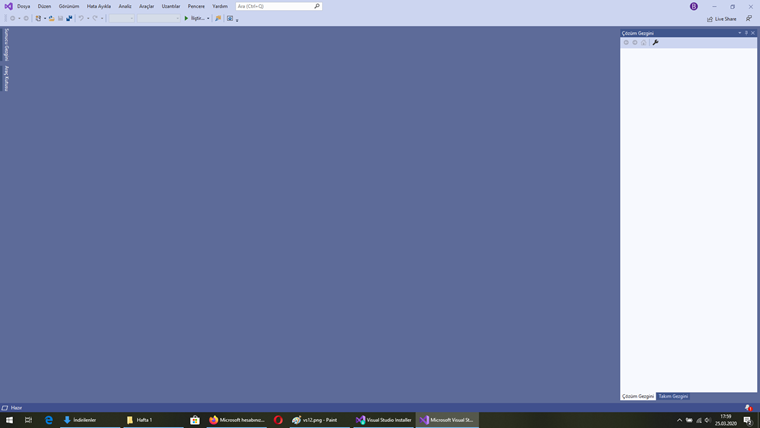Open the Araç Kutusu side tab
Image resolution: width=760 pixels, height=428 pixels.
6,78
